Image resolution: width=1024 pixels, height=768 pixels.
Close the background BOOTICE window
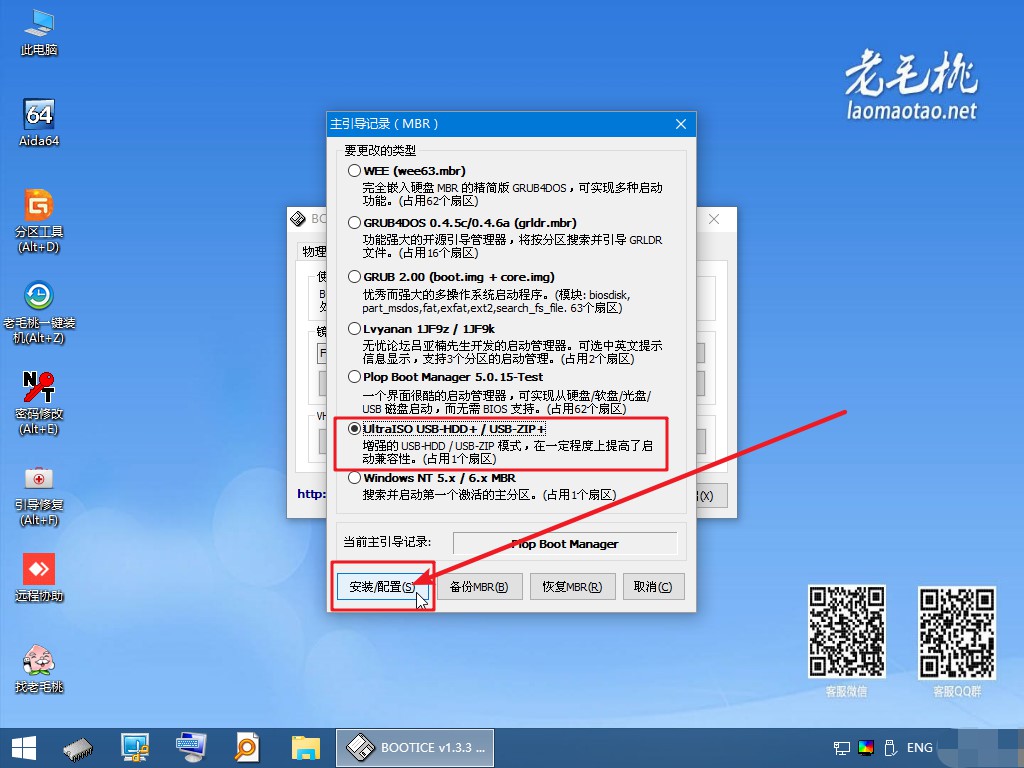point(714,219)
